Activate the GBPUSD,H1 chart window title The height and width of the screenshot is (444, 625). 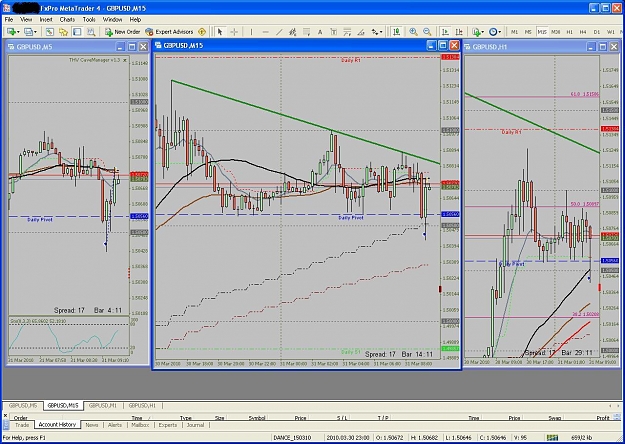(489, 47)
